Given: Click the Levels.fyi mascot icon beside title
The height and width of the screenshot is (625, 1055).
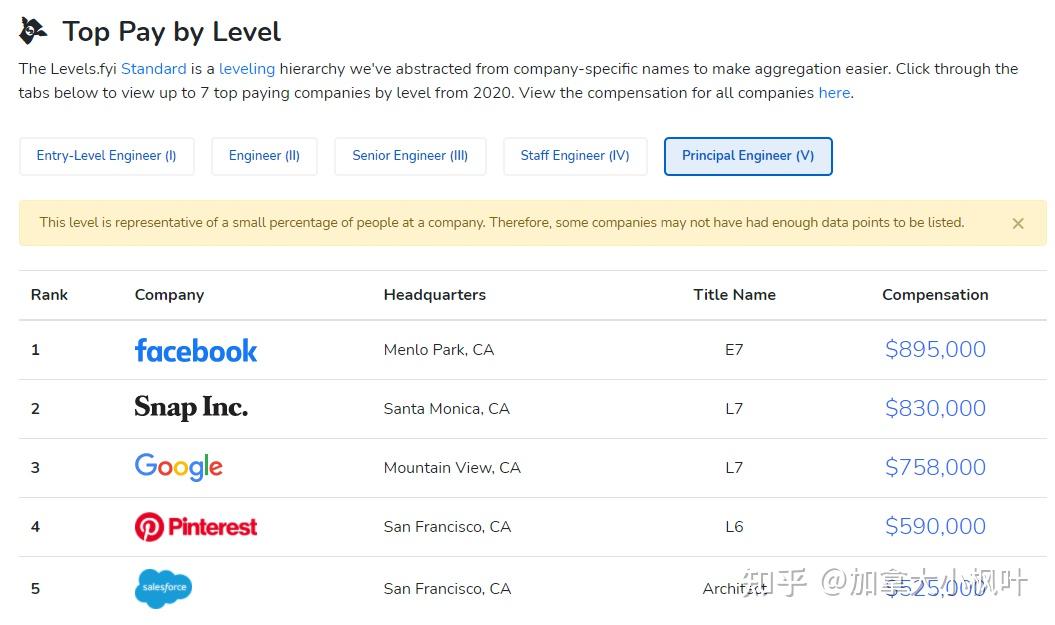Looking at the screenshot, I should click(x=33, y=31).
